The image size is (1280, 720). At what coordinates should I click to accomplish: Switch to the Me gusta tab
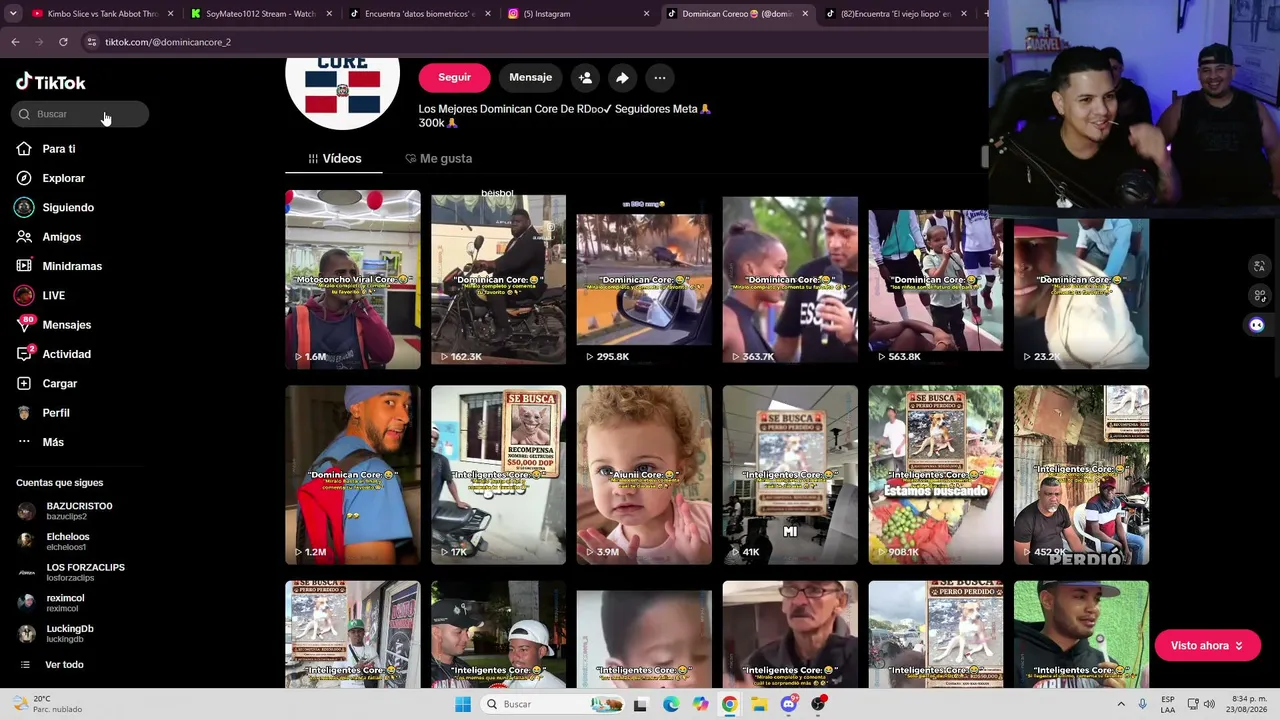tap(439, 158)
